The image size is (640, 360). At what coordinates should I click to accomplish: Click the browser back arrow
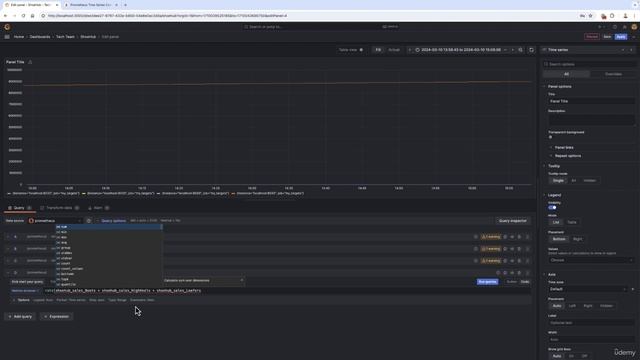(6, 16)
